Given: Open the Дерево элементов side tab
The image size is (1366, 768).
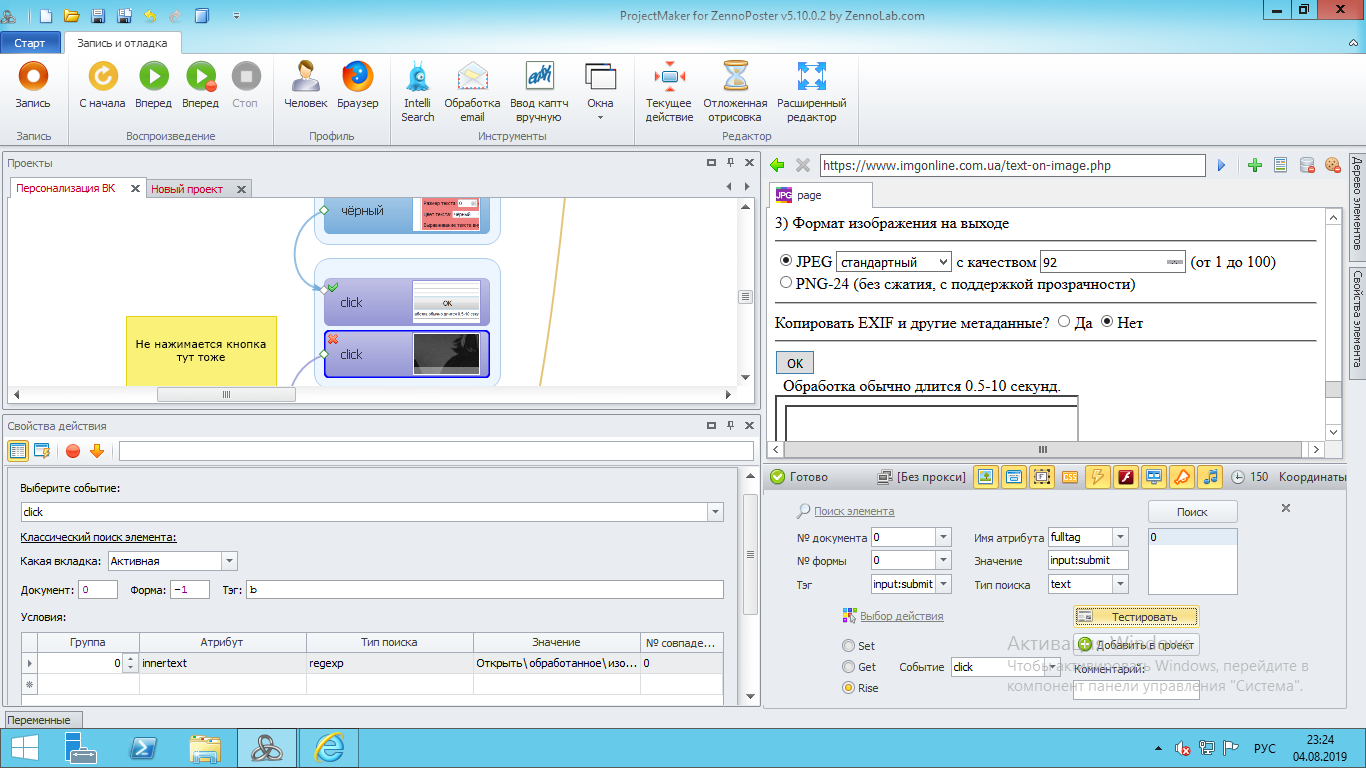Looking at the screenshot, I should tap(1357, 205).
